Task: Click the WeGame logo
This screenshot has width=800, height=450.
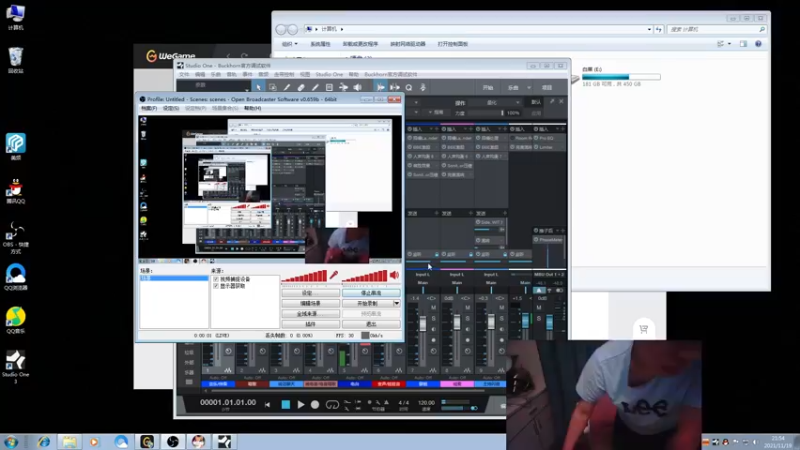Action: [170, 56]
